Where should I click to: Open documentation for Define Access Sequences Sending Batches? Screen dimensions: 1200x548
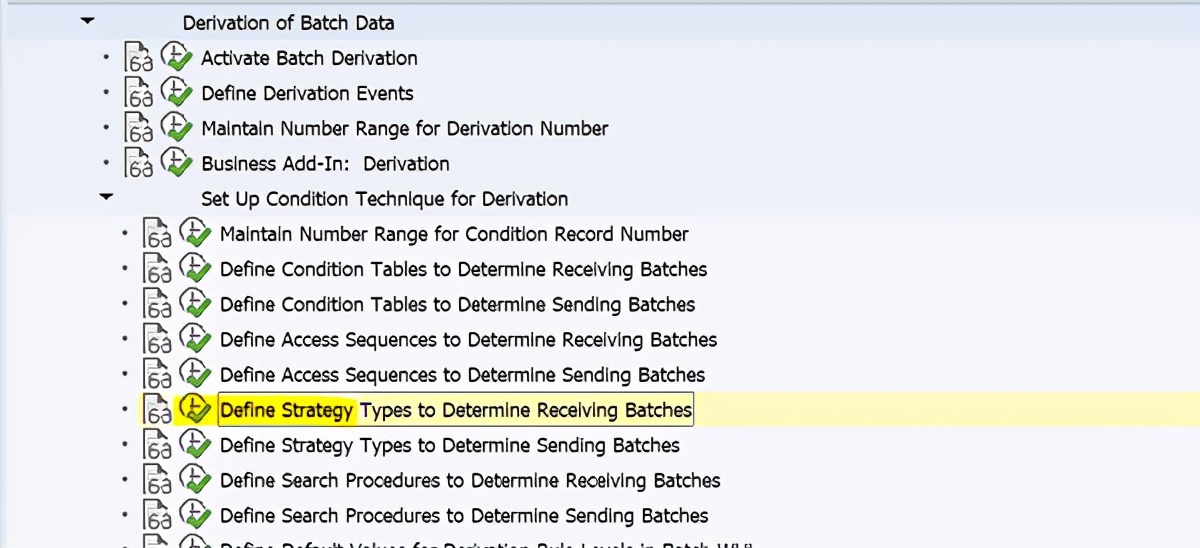[x=158, y=376]
